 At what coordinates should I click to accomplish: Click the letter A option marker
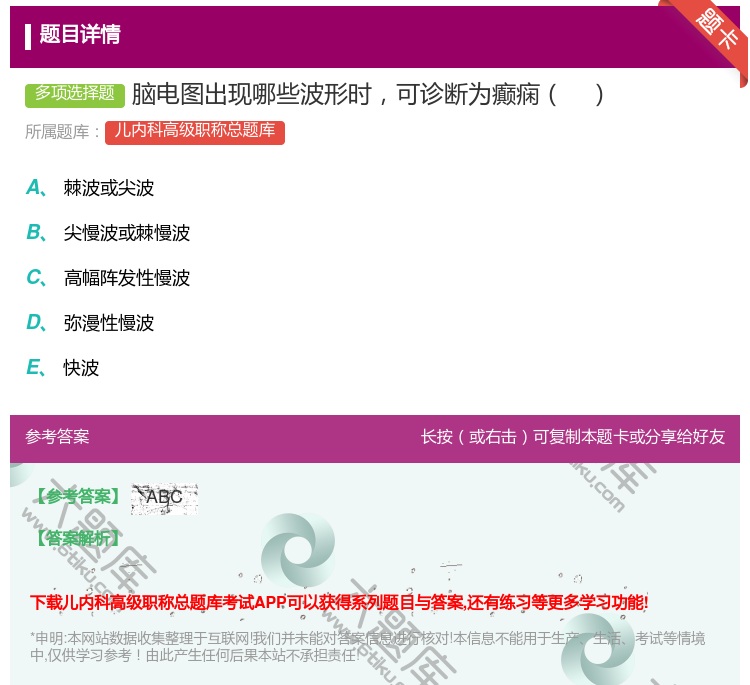36,188
